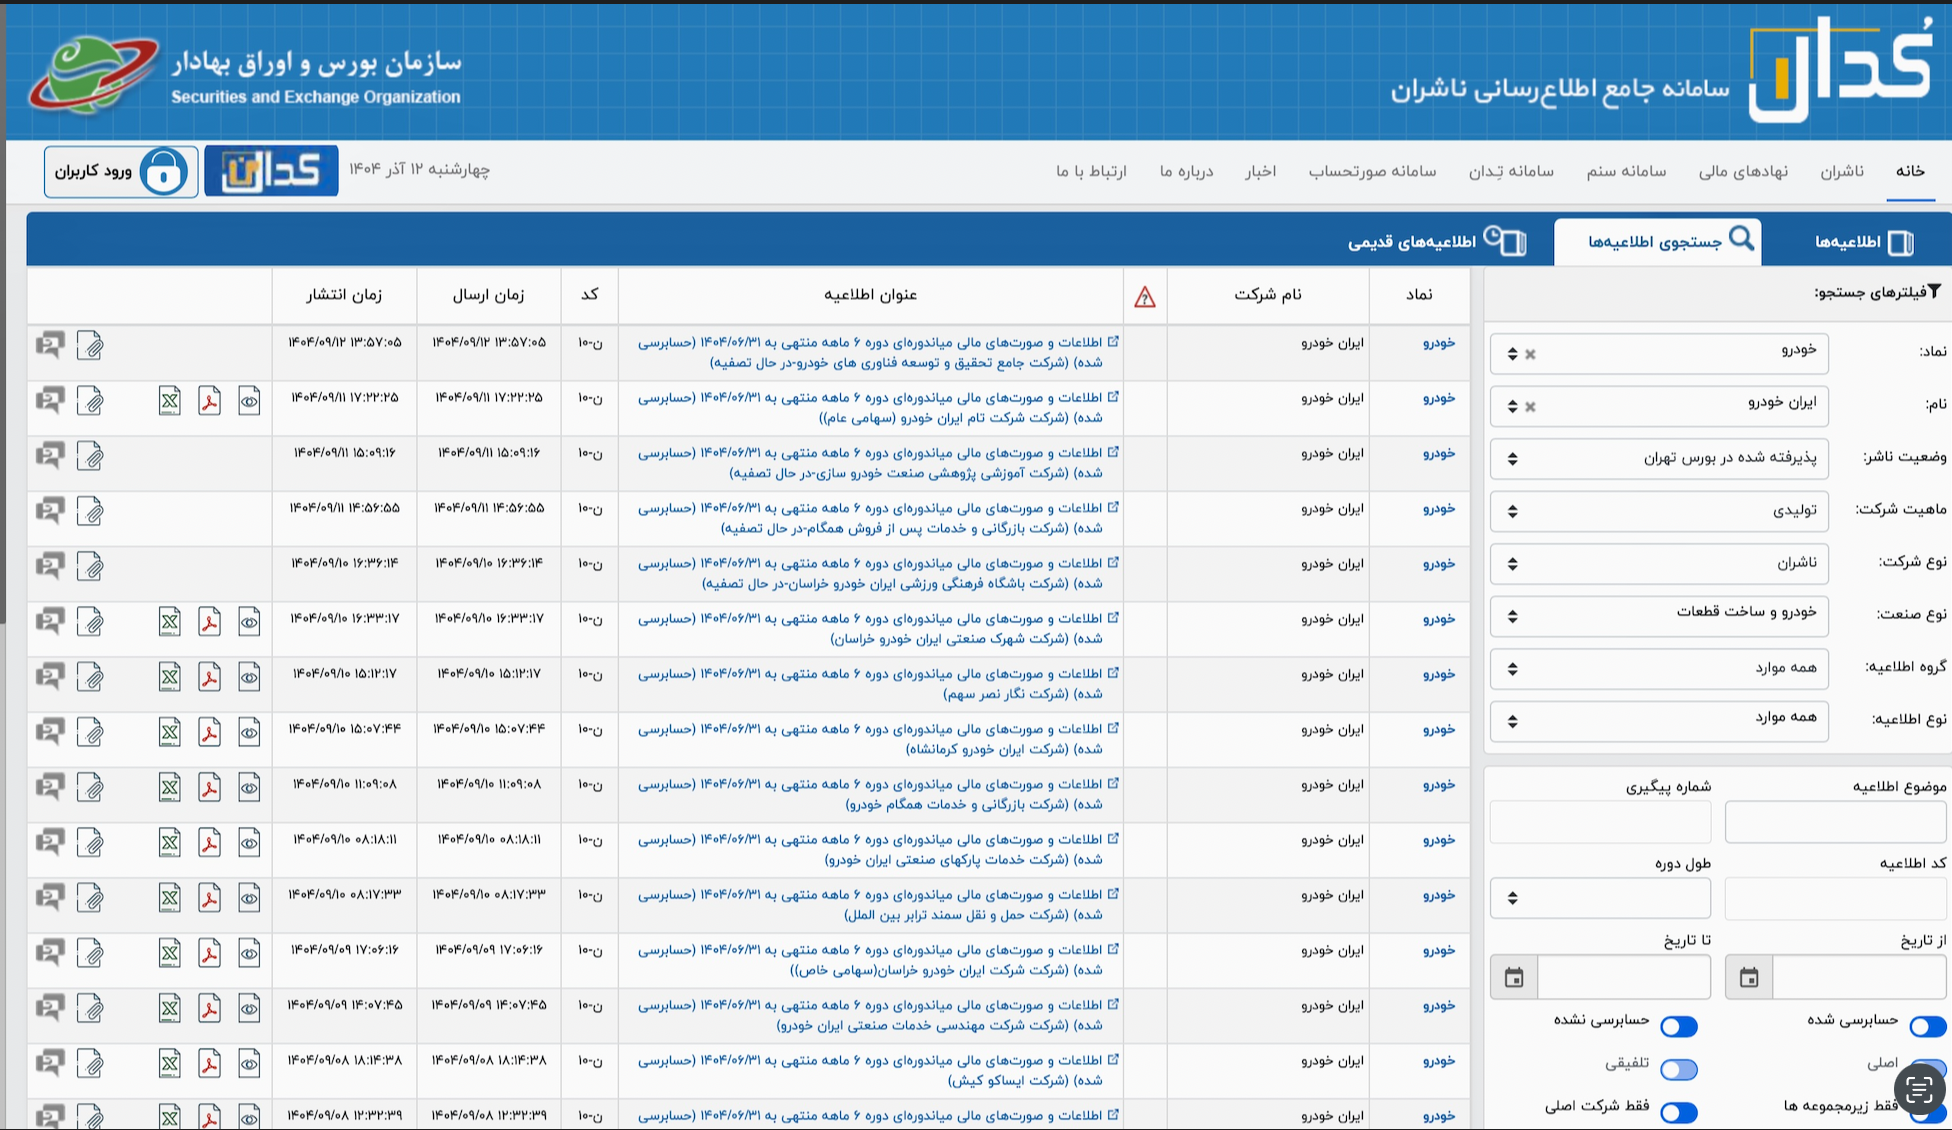Click the ورود کاربران login button
Image resolution: width=1952 pixels, height=1130 pixels.
pyautogui.click(x=94, y=171)
